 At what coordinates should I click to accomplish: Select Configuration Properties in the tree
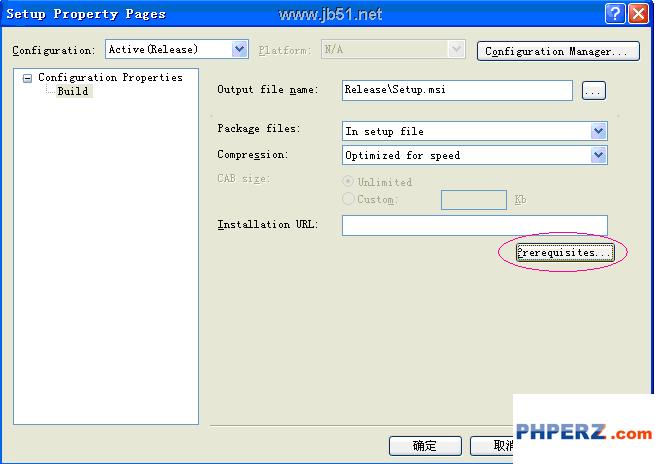(x=110, y=78)
